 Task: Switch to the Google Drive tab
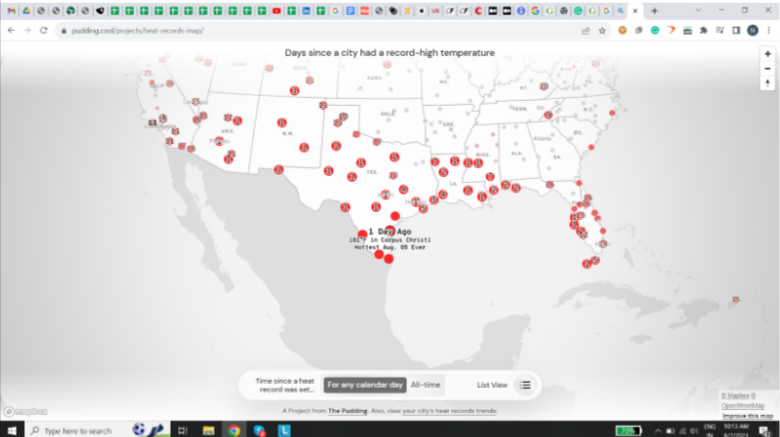[26, 10]
